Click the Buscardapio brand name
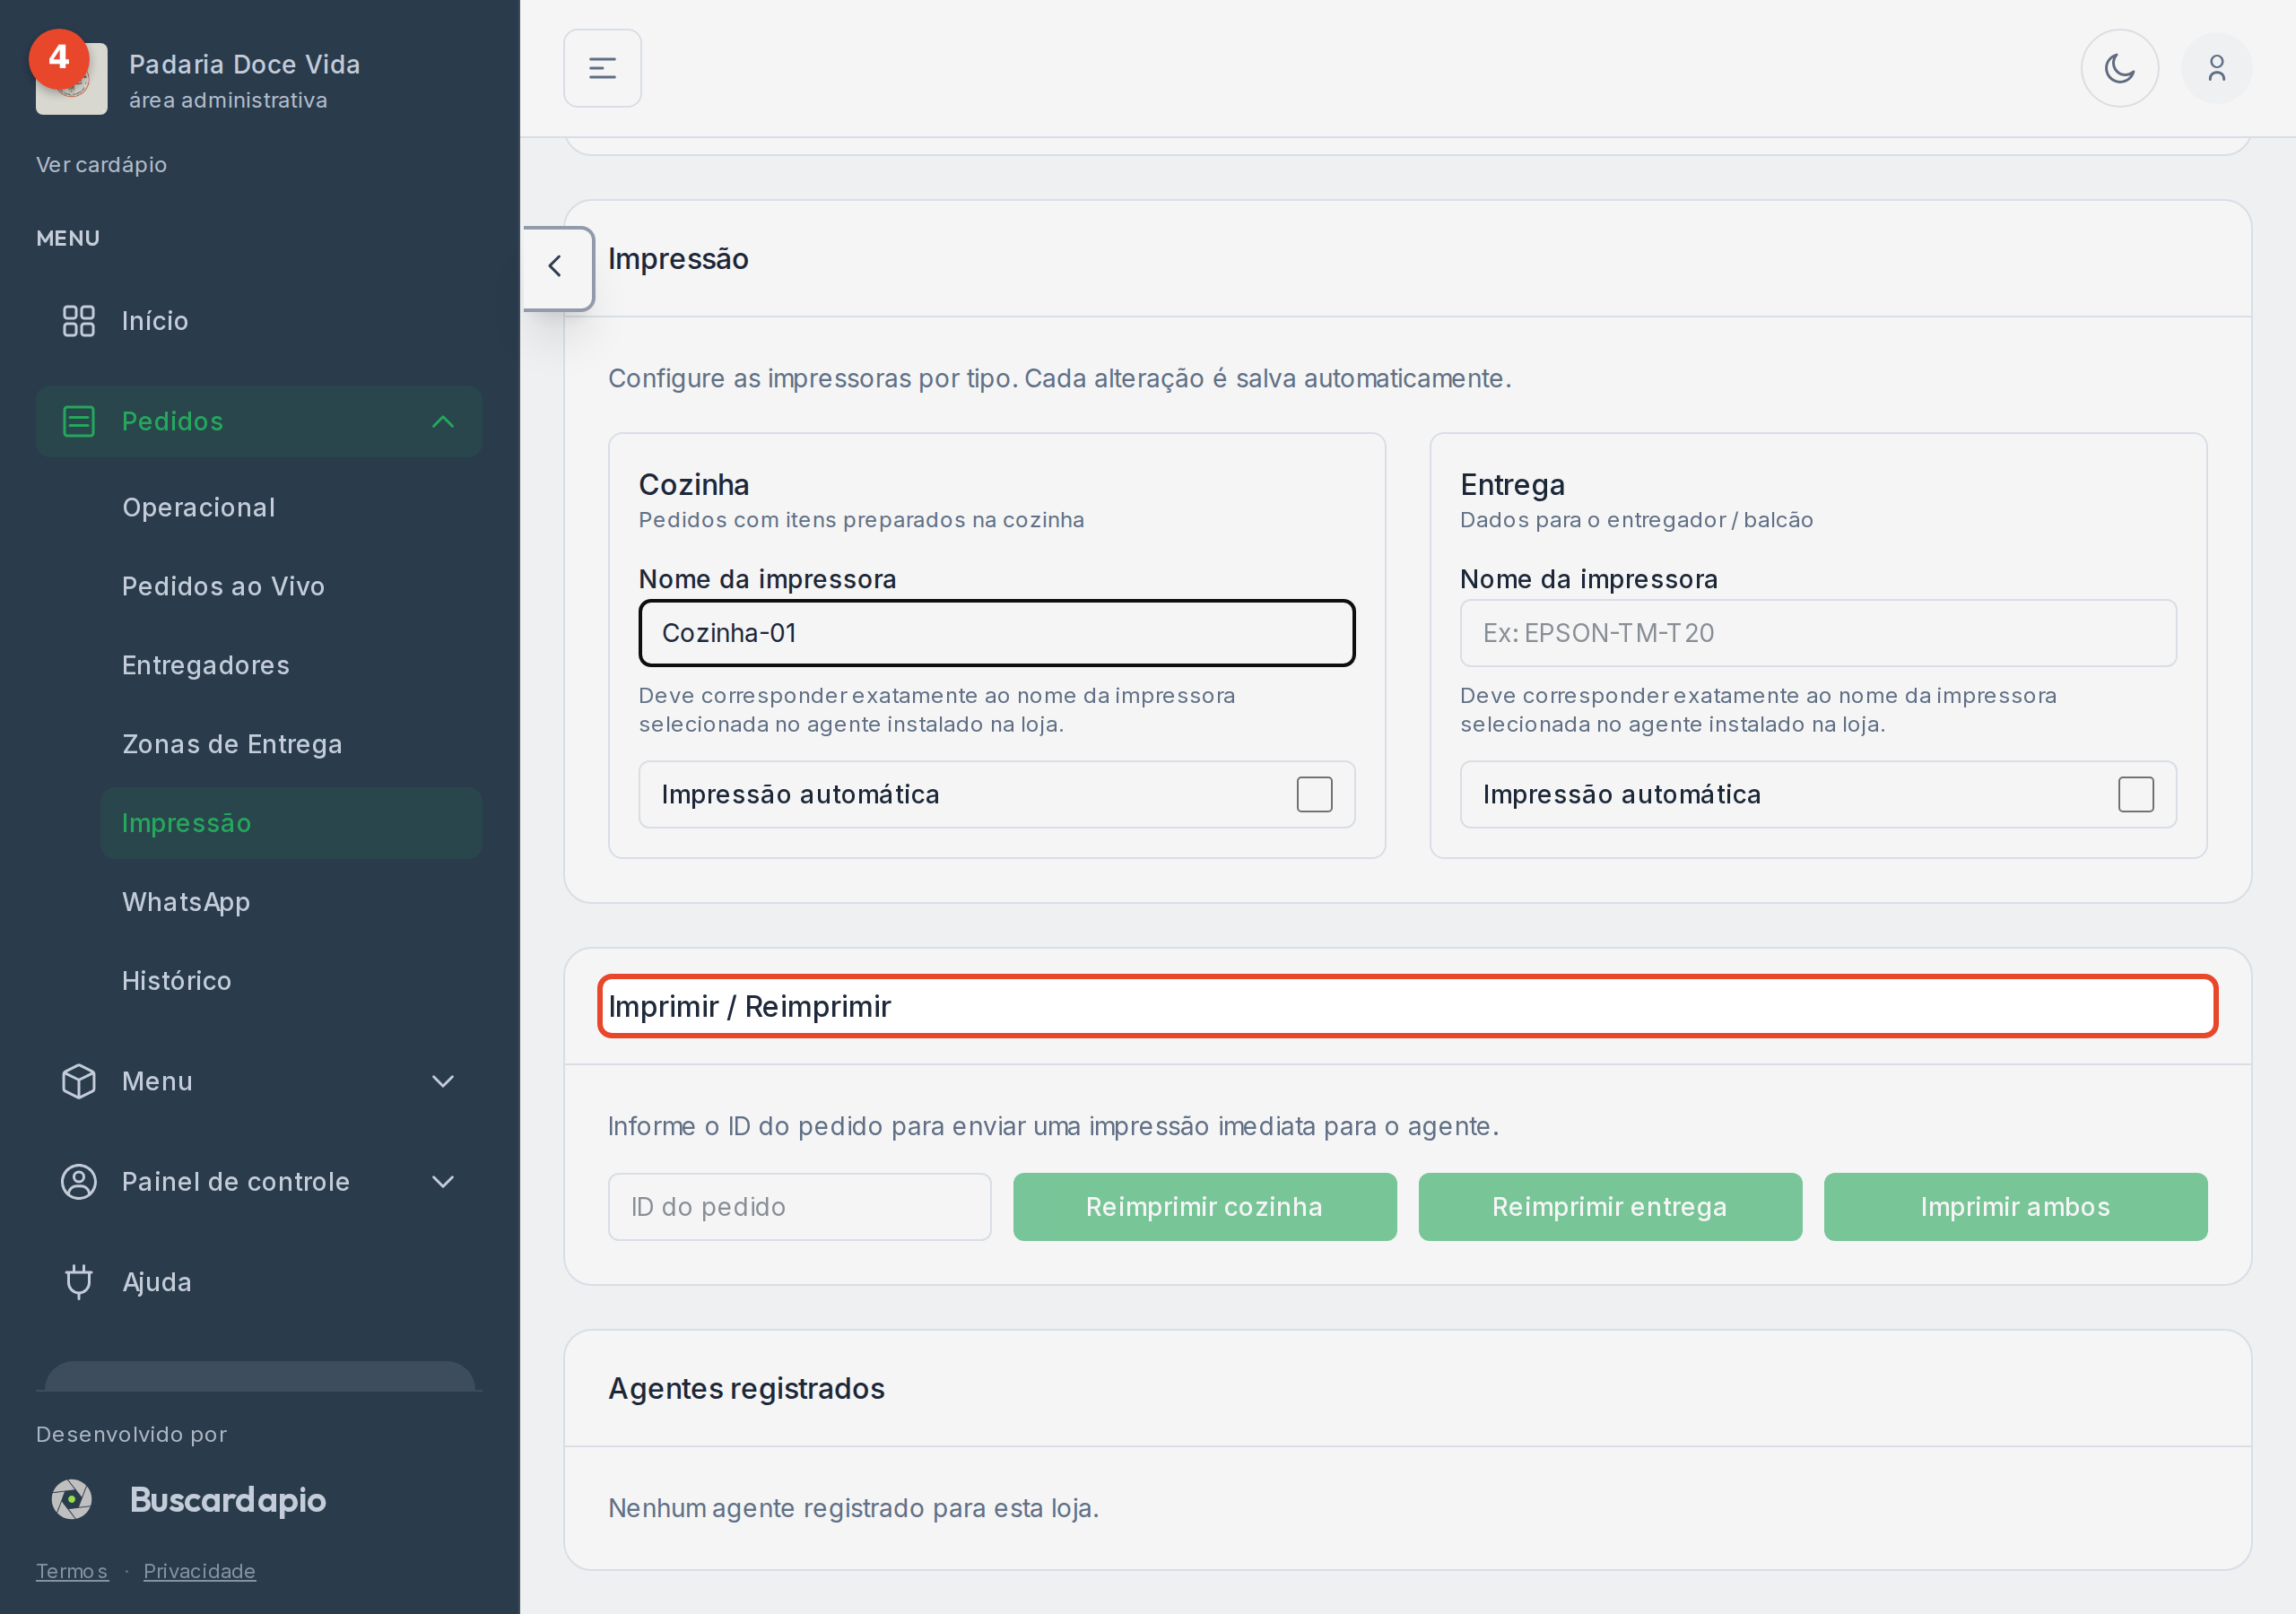 (228, 1499)
